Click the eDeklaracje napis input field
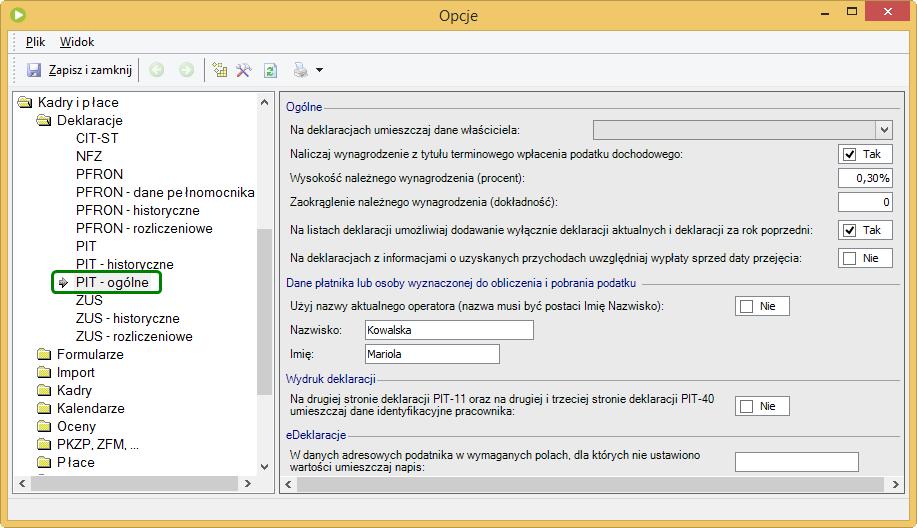 pos(797,462)
